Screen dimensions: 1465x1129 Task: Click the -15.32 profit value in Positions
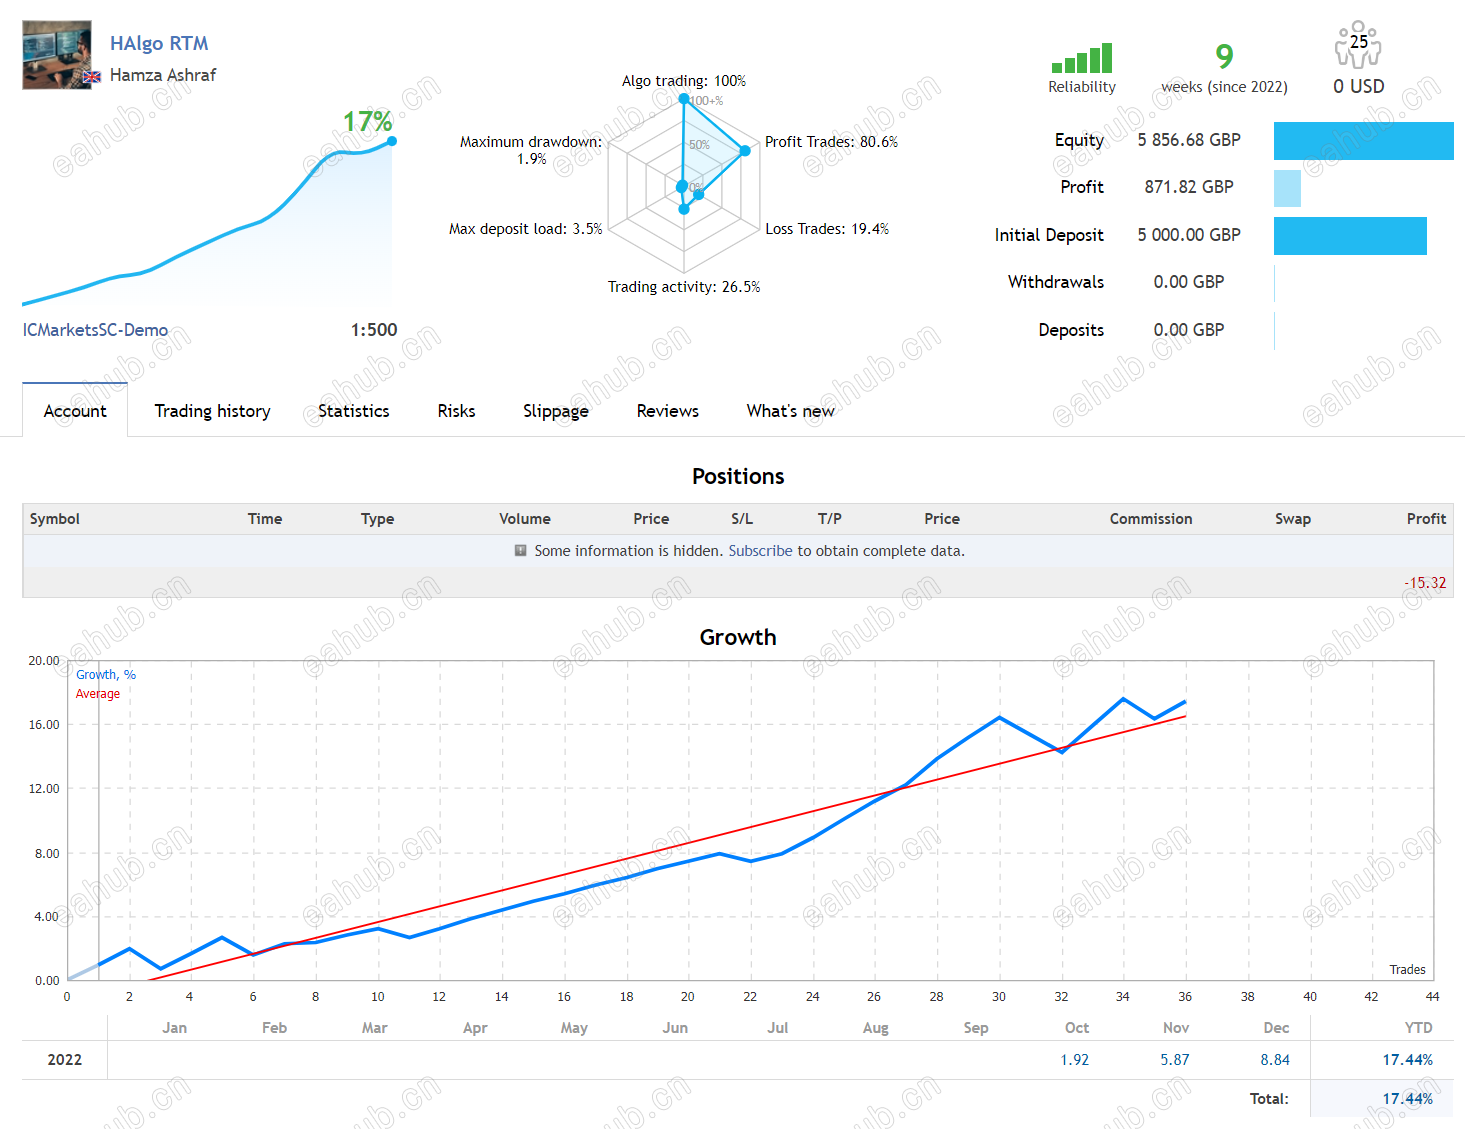(1425, 583)
